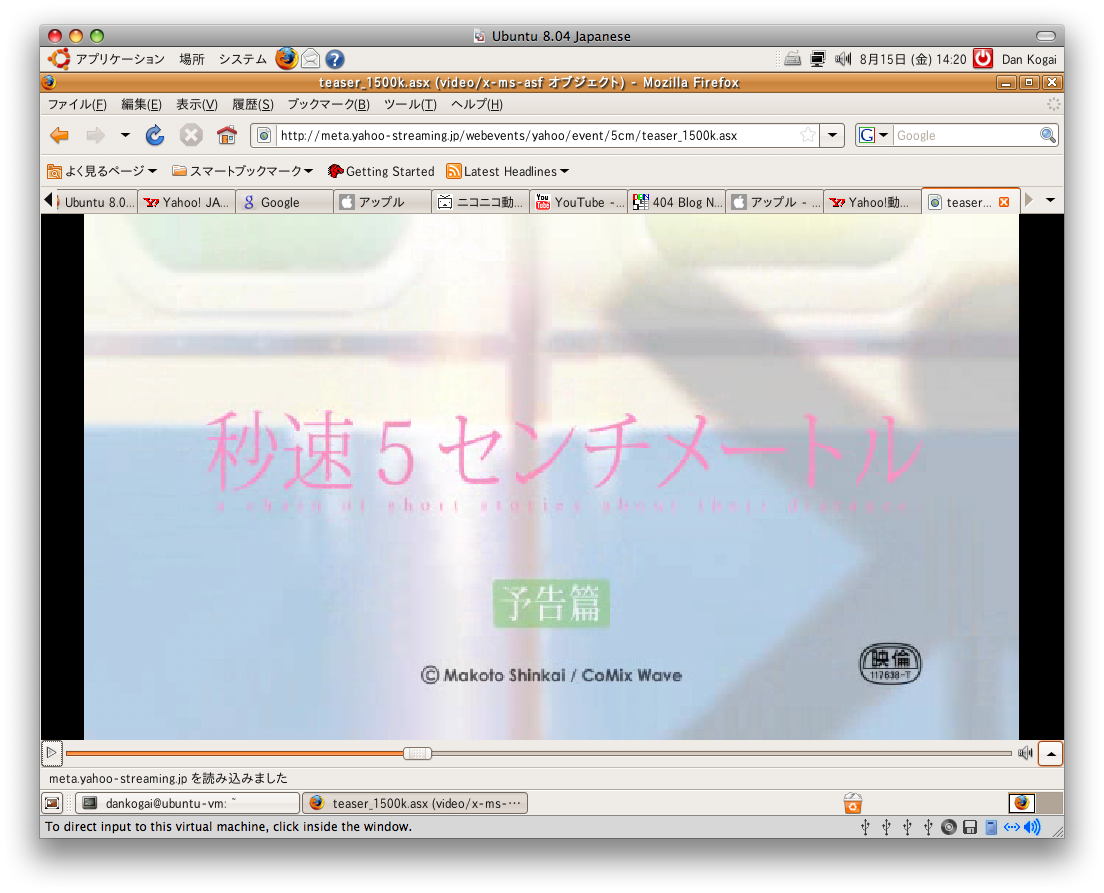
Task: Open the search engine selector dropdown
Action: tap(874, 135)
